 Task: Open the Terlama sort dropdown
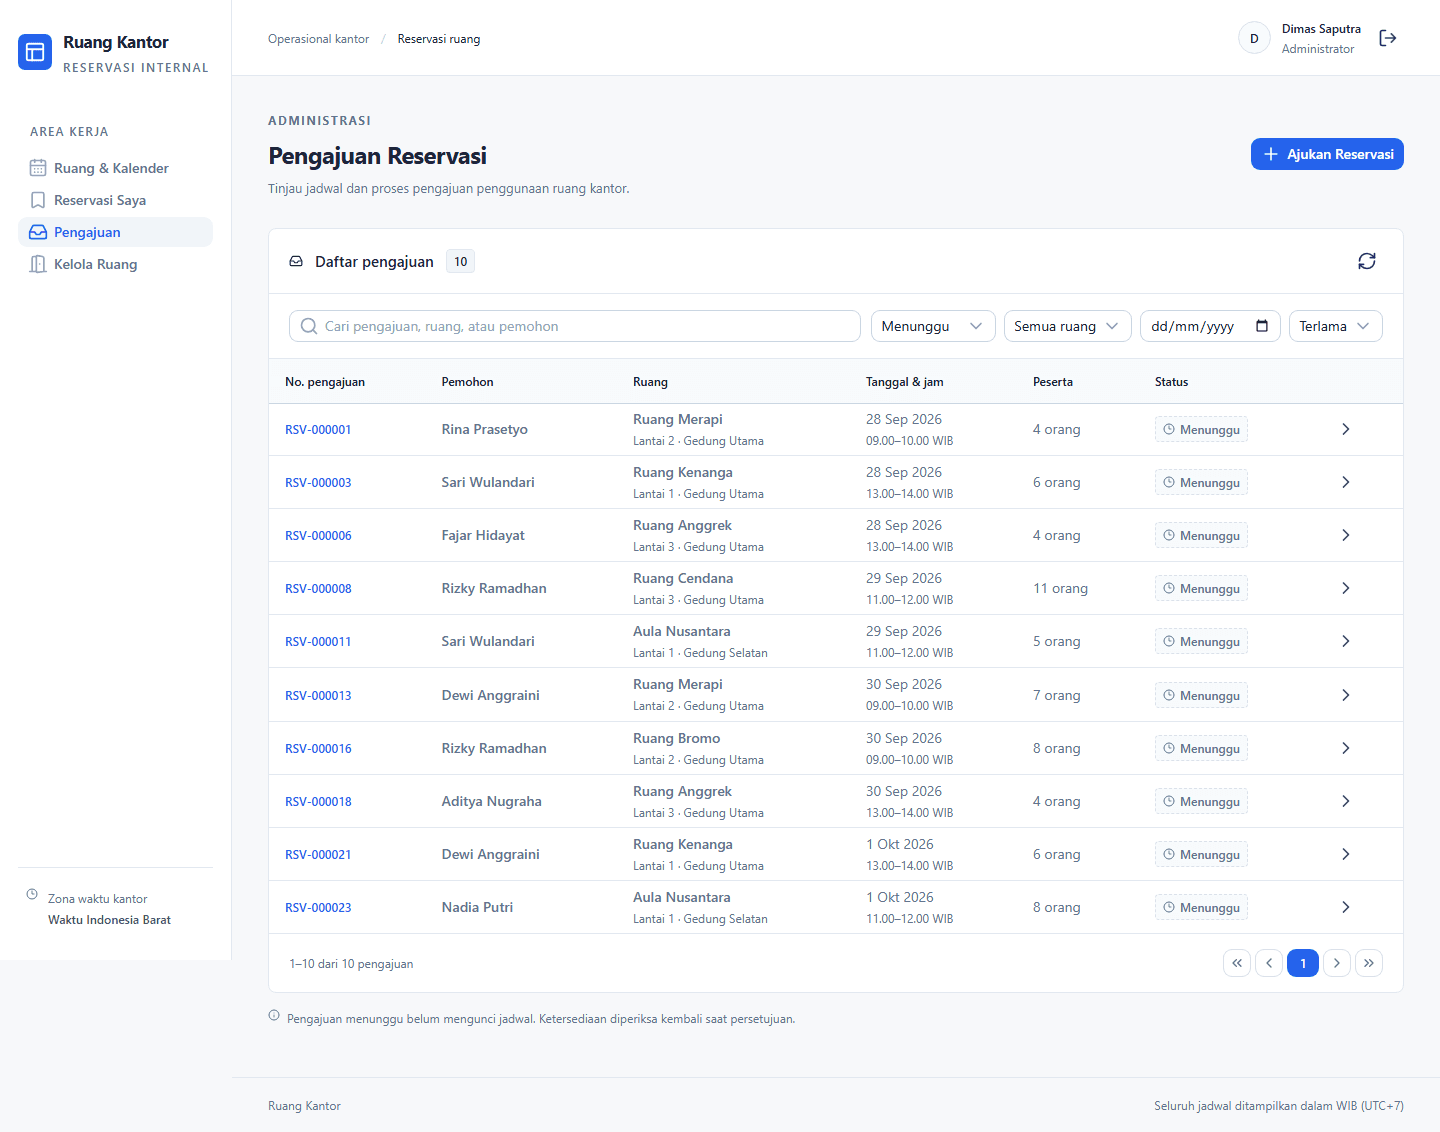[1335, 326]
